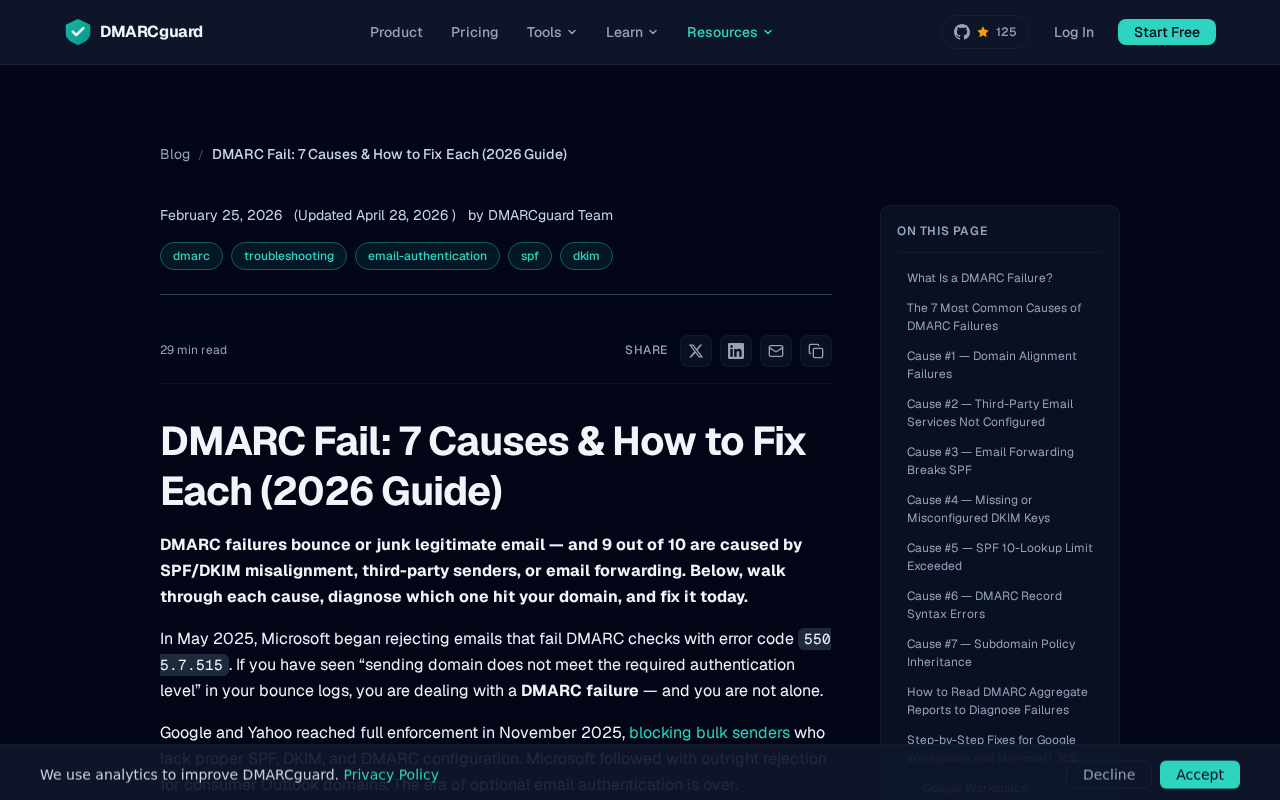Screen dimensions: 1280x800
Task: Share the article on X
Action: click(x=696, y=351)
